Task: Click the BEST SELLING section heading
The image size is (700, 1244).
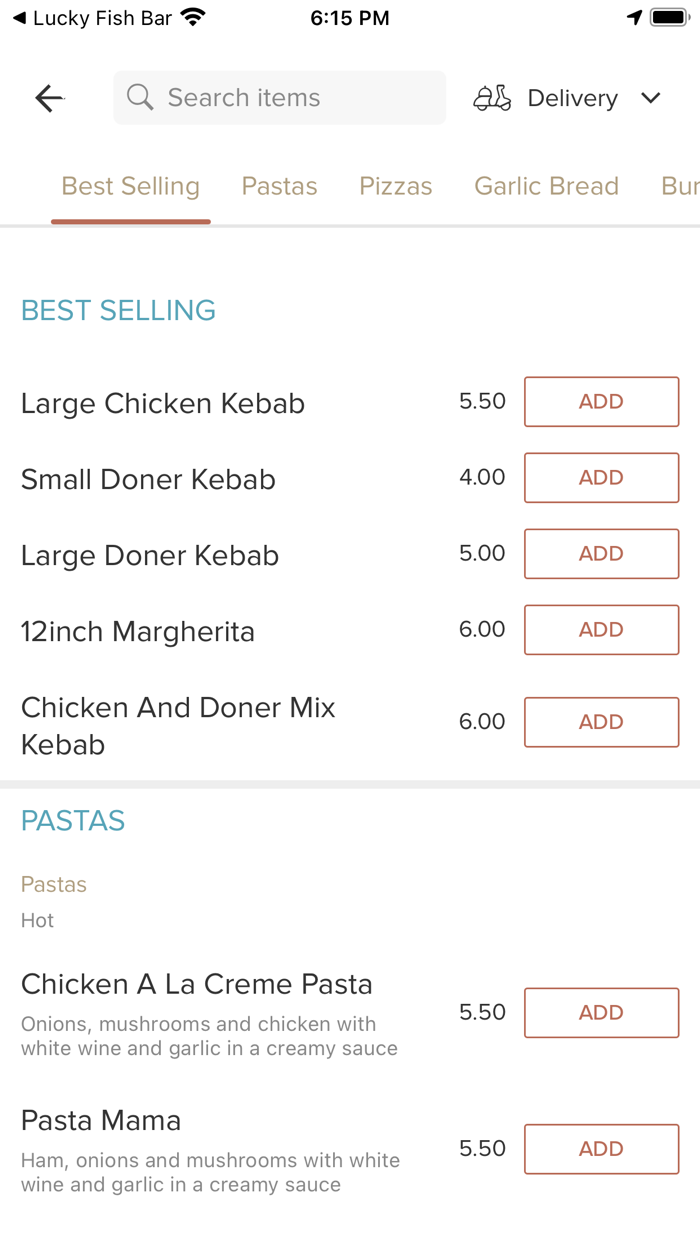Action: (x=118, y=310)
